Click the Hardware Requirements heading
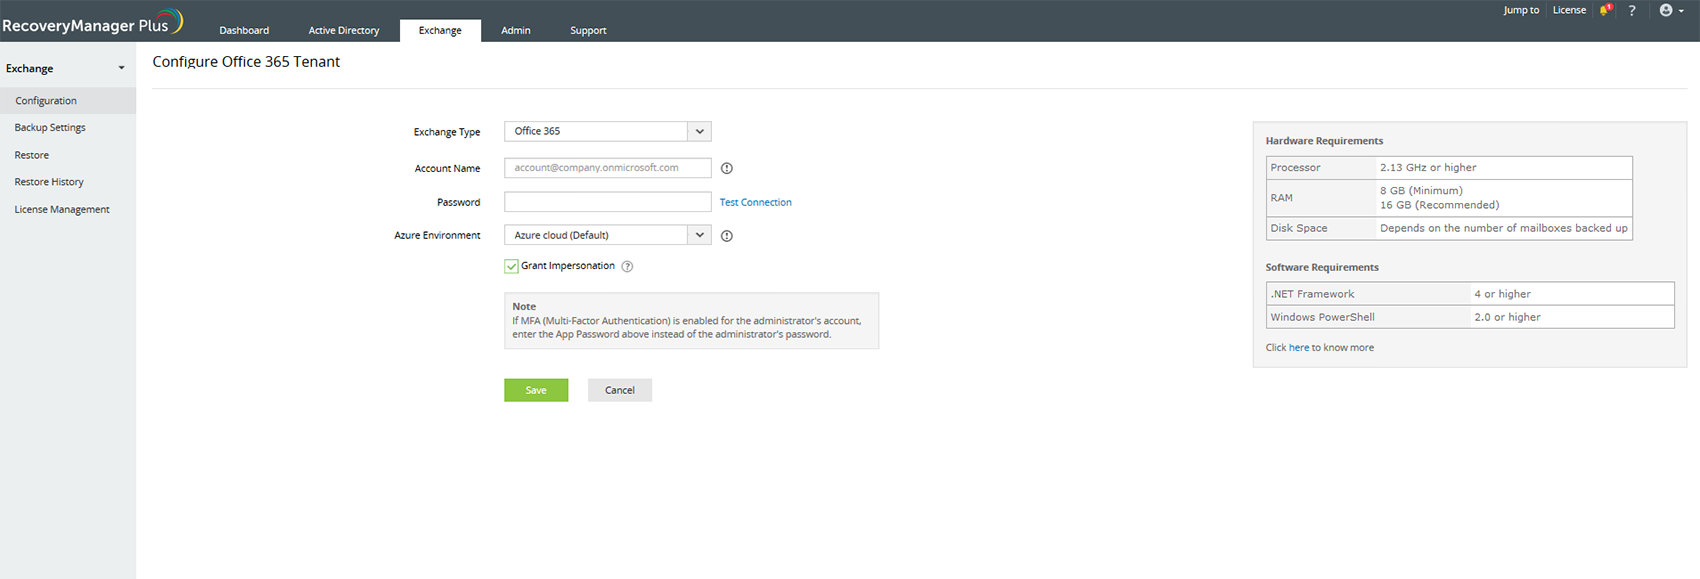The width and height of the screenshot is (1700, 579). coord(1324,141)
